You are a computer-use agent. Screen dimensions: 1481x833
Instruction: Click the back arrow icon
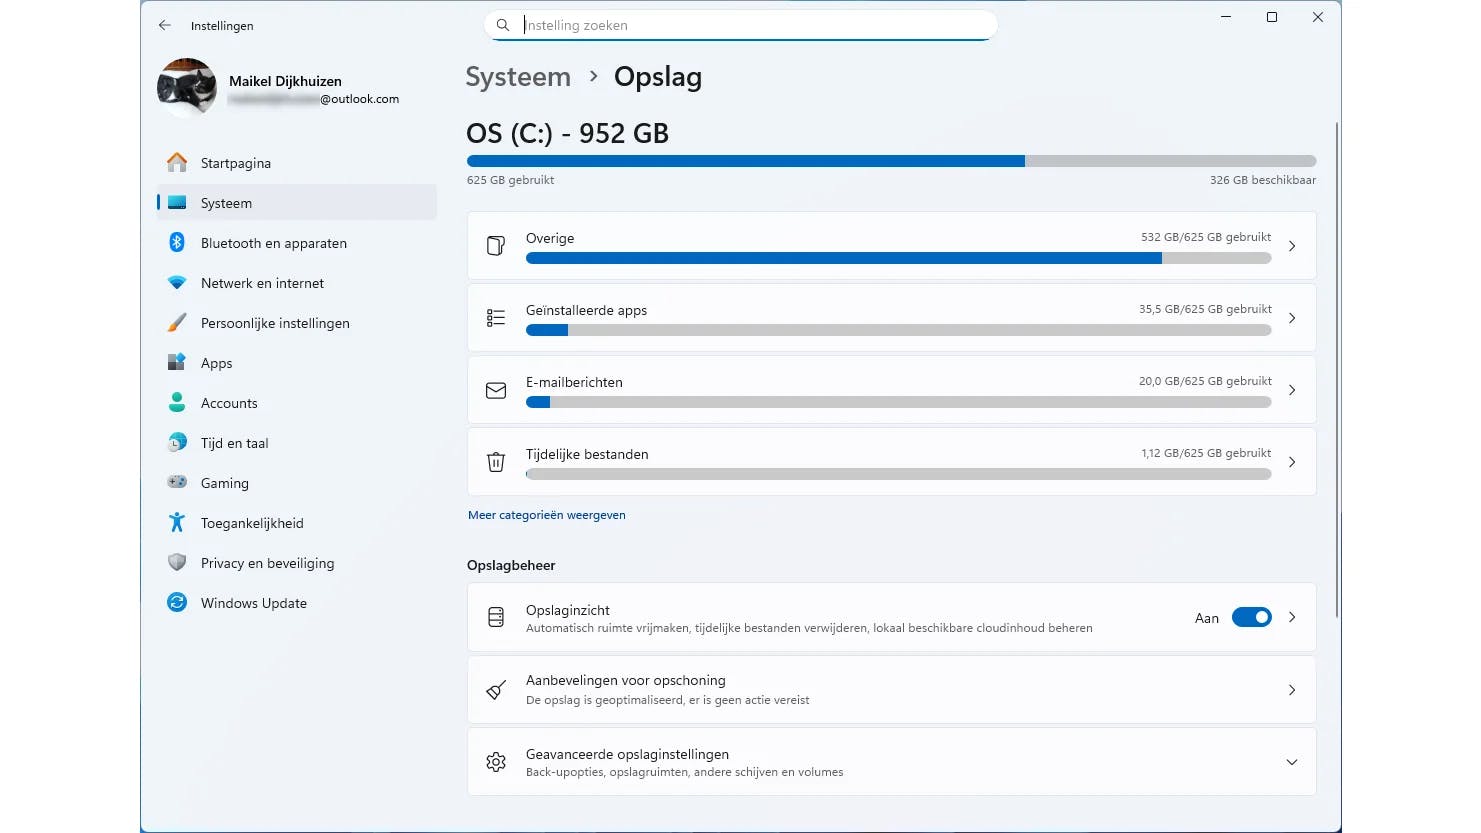[x=165, y=26]
